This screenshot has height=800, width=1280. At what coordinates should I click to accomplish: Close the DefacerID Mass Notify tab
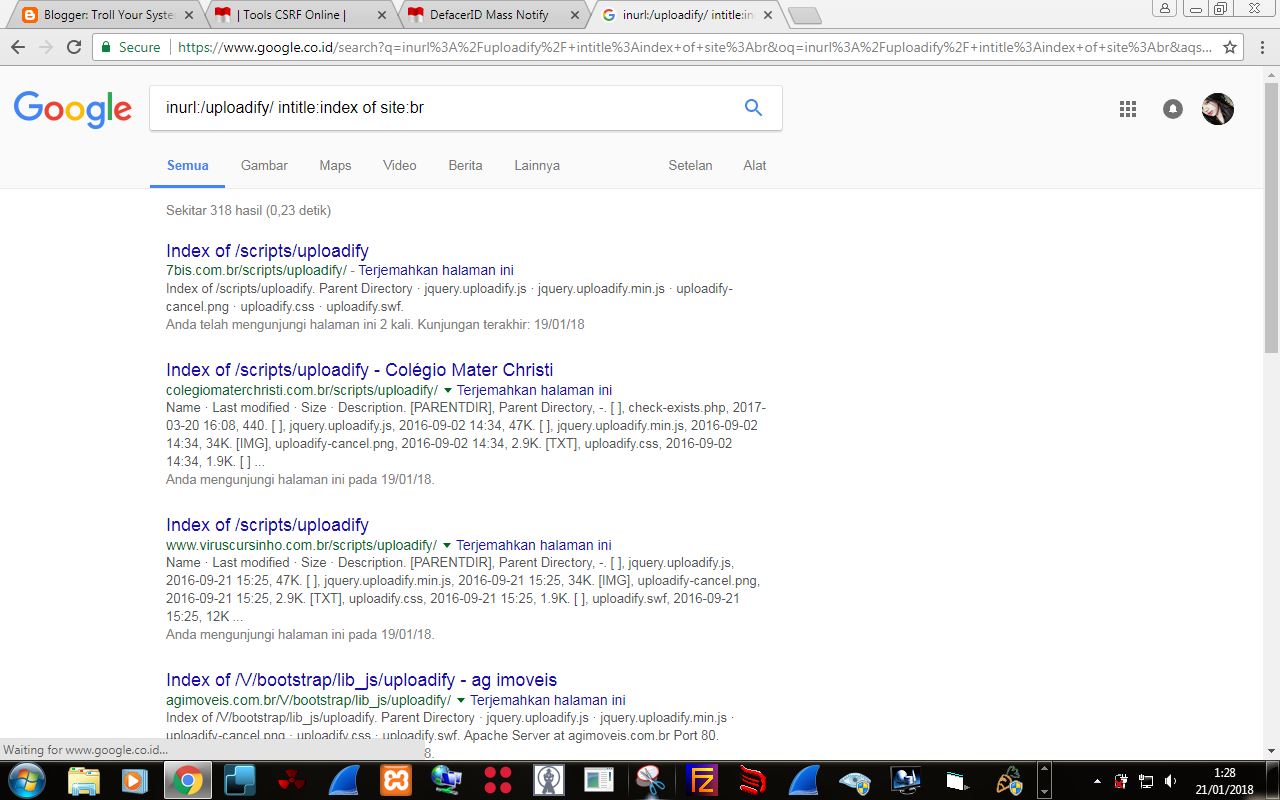coord(573,15)
